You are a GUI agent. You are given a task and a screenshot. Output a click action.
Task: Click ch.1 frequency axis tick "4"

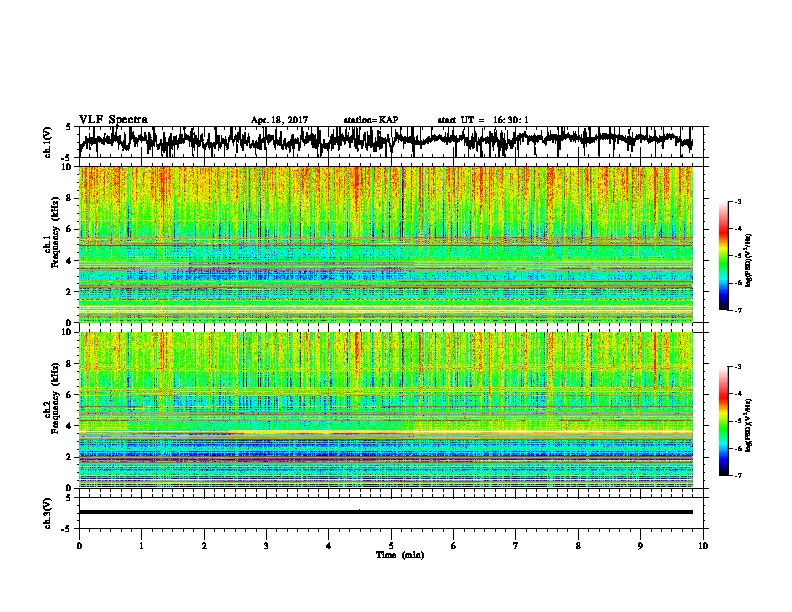(x=71, y=261)
